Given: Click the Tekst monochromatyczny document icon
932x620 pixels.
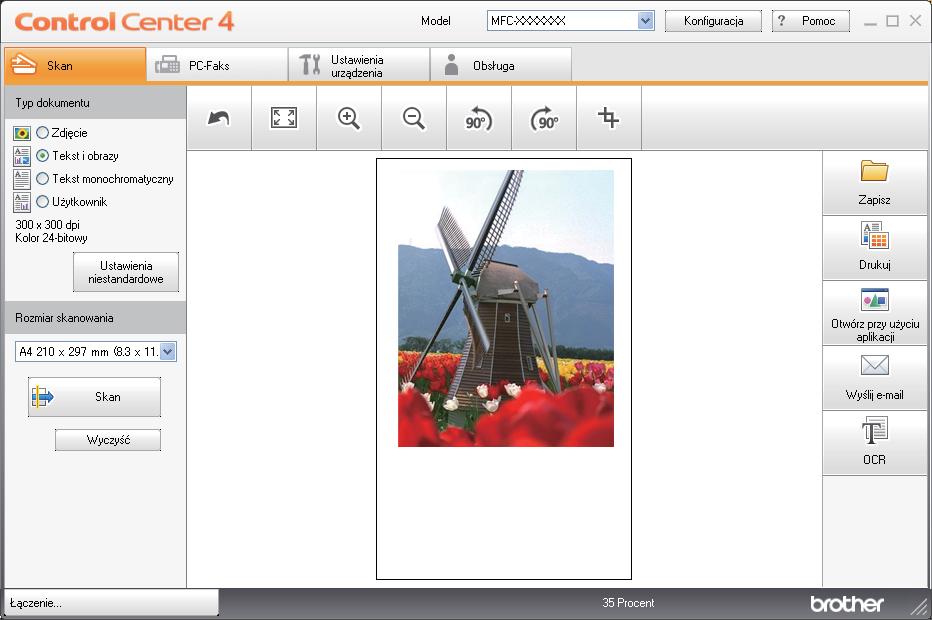Looking at the screenshot, I should click(x=22, y=179).
